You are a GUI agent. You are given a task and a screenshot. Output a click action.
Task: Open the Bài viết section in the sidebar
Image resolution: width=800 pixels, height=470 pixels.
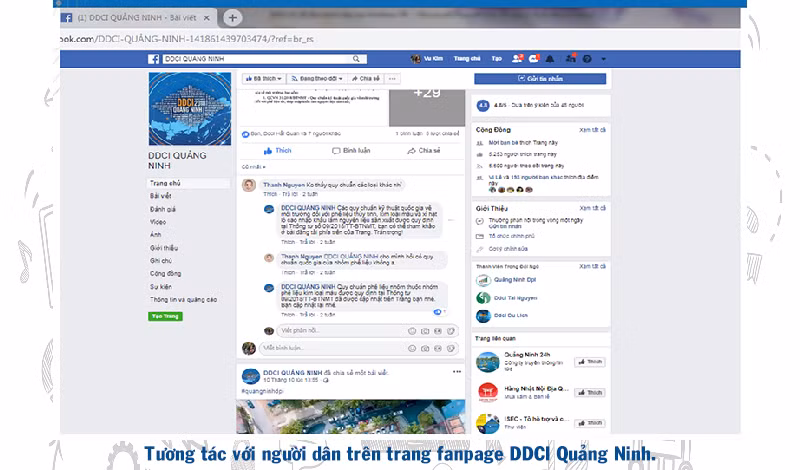point(161,196)
